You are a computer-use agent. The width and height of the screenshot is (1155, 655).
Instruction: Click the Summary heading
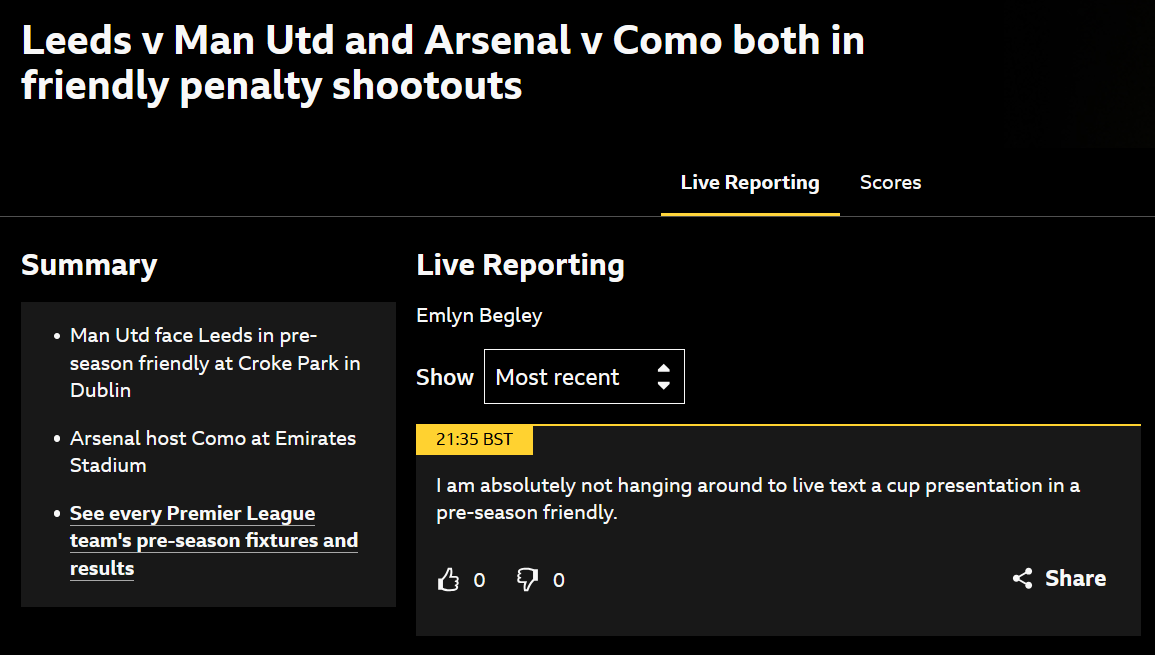[x=89, y=265]
